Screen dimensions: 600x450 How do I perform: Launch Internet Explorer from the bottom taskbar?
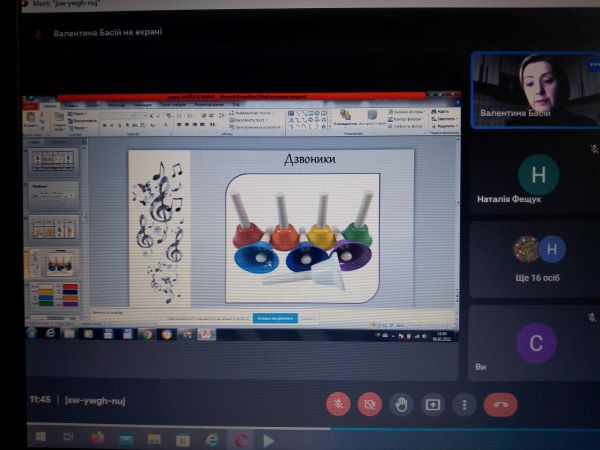(x=211, y=440)
